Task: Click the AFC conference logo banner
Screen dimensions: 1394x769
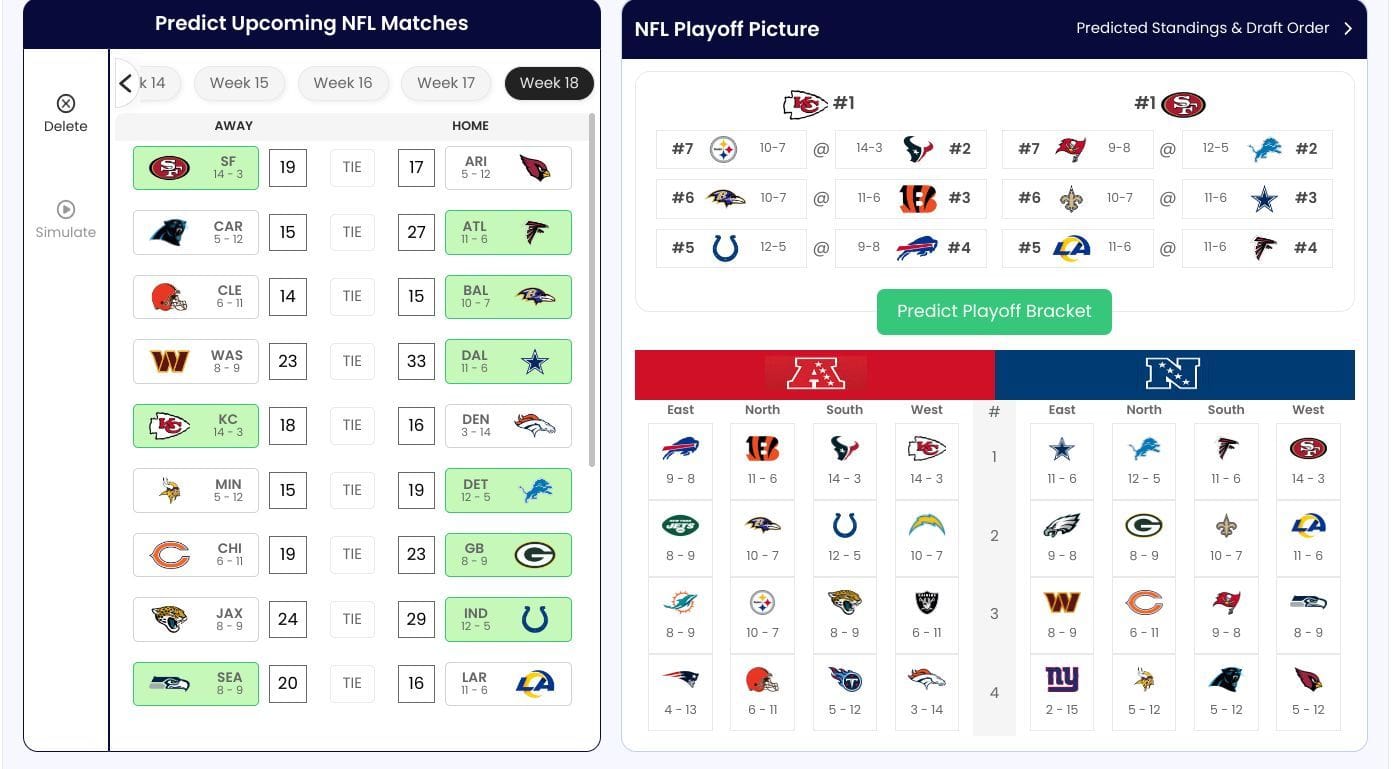Action: click(x=815, y=374)
